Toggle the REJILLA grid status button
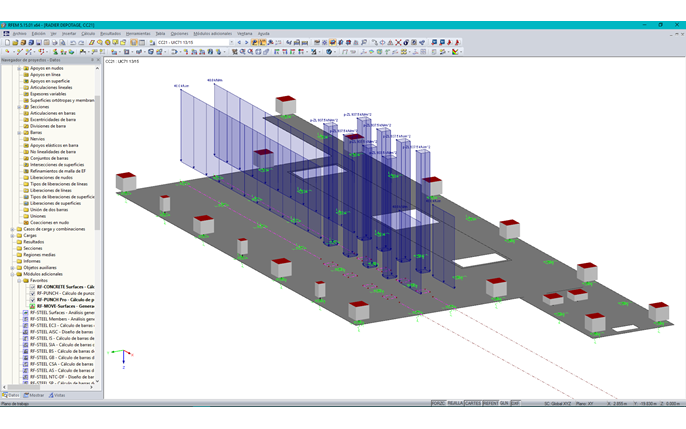686x429 pixels. (x=455, y=403)
